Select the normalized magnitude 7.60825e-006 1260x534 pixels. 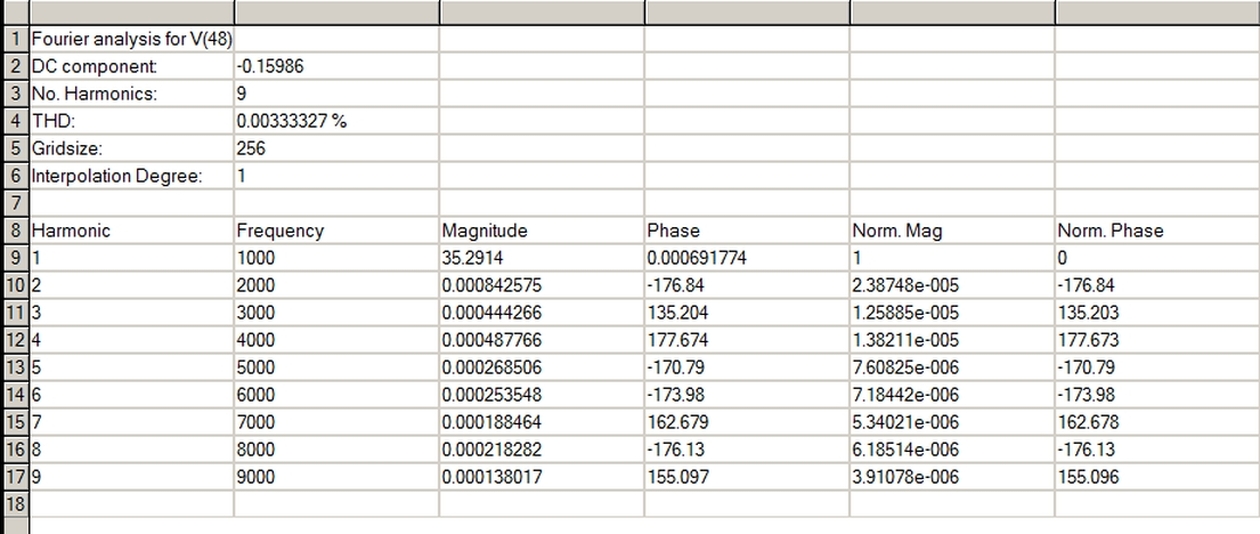(952, 368)
